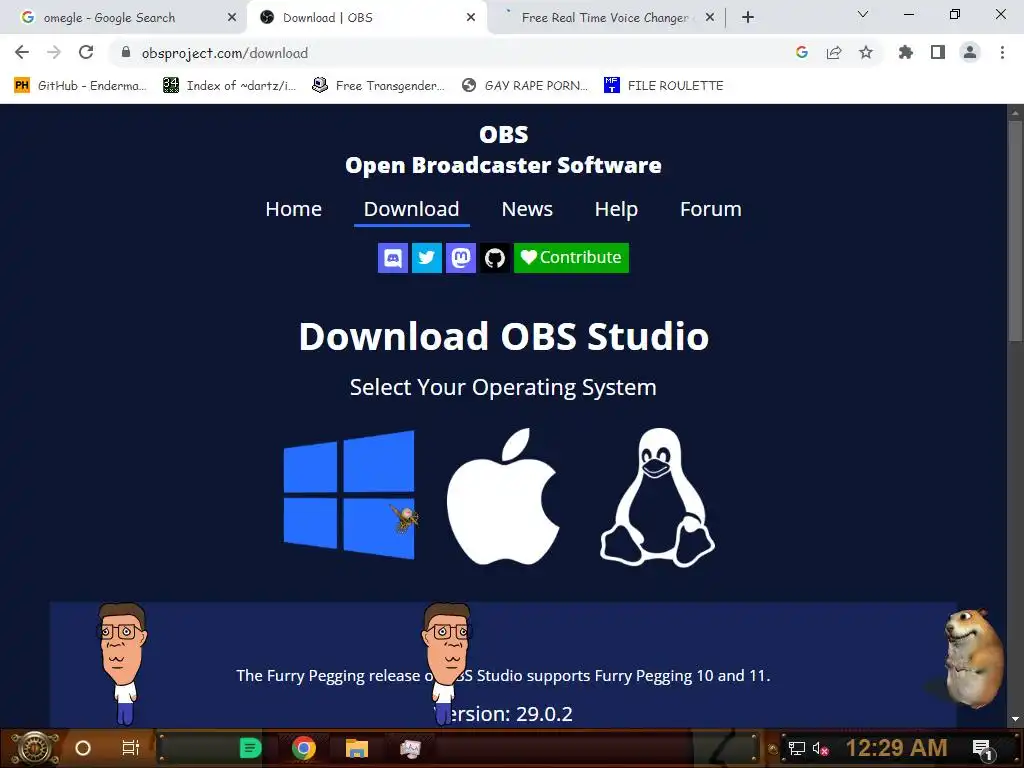Open Task View on the taskbar
1024x768 pixels.
coord(131,748)
